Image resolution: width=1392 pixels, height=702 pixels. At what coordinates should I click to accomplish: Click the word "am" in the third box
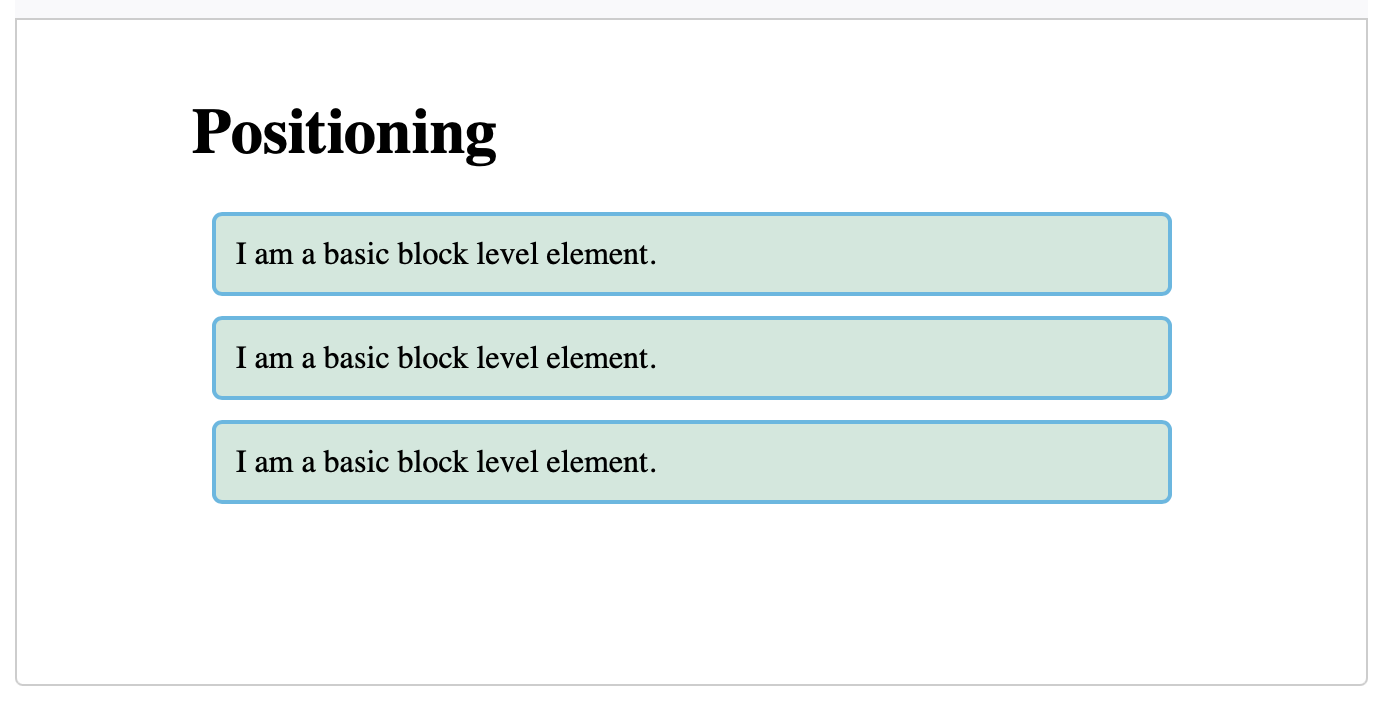click(274, 462)
